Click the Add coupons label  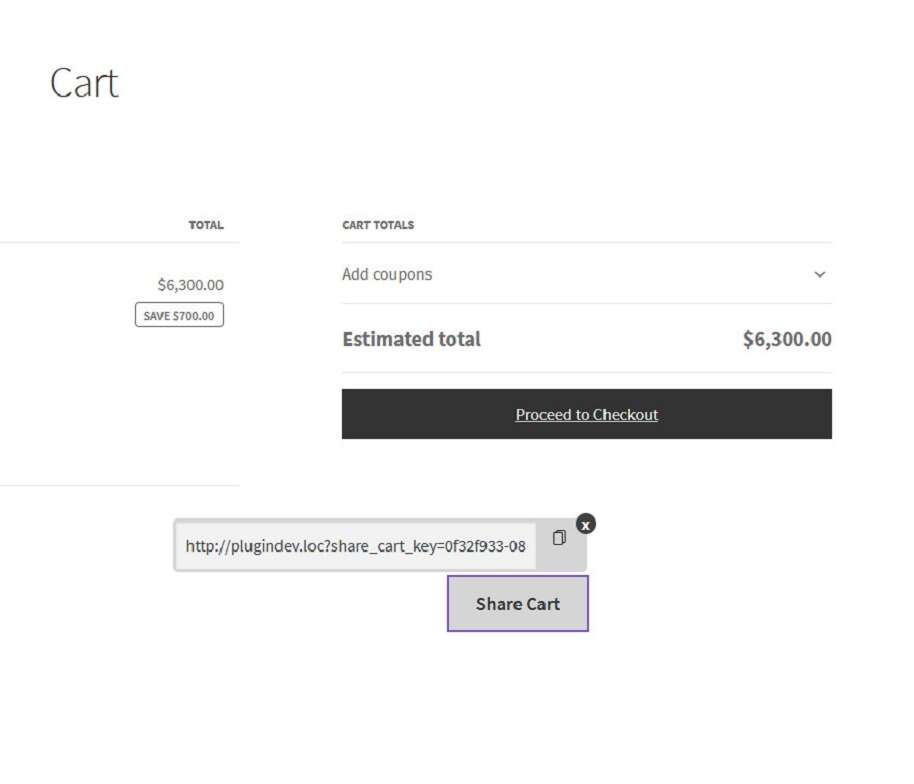click(x=387, y=274)
